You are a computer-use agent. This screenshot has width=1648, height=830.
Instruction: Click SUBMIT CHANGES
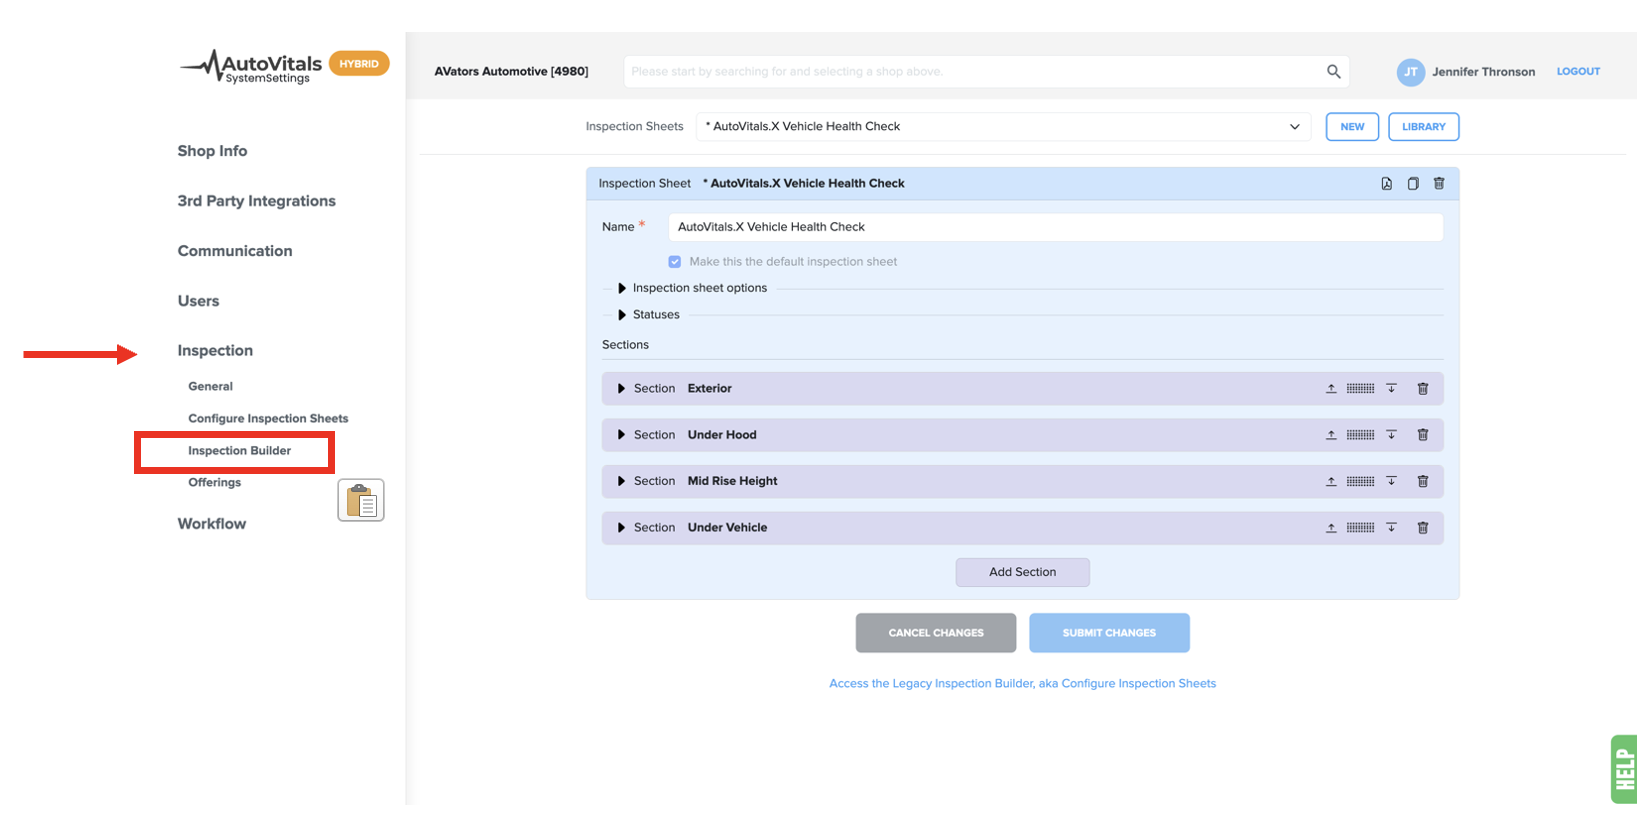coord(1109,633)
